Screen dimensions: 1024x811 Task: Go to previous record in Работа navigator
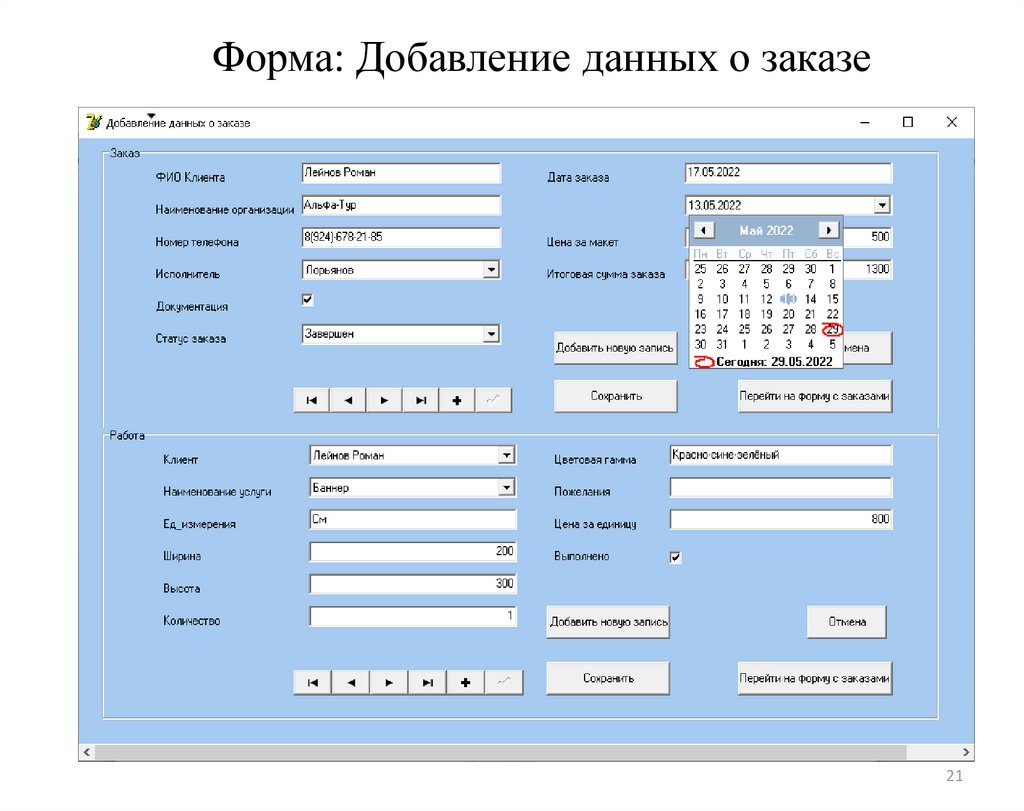click(351, 682)
